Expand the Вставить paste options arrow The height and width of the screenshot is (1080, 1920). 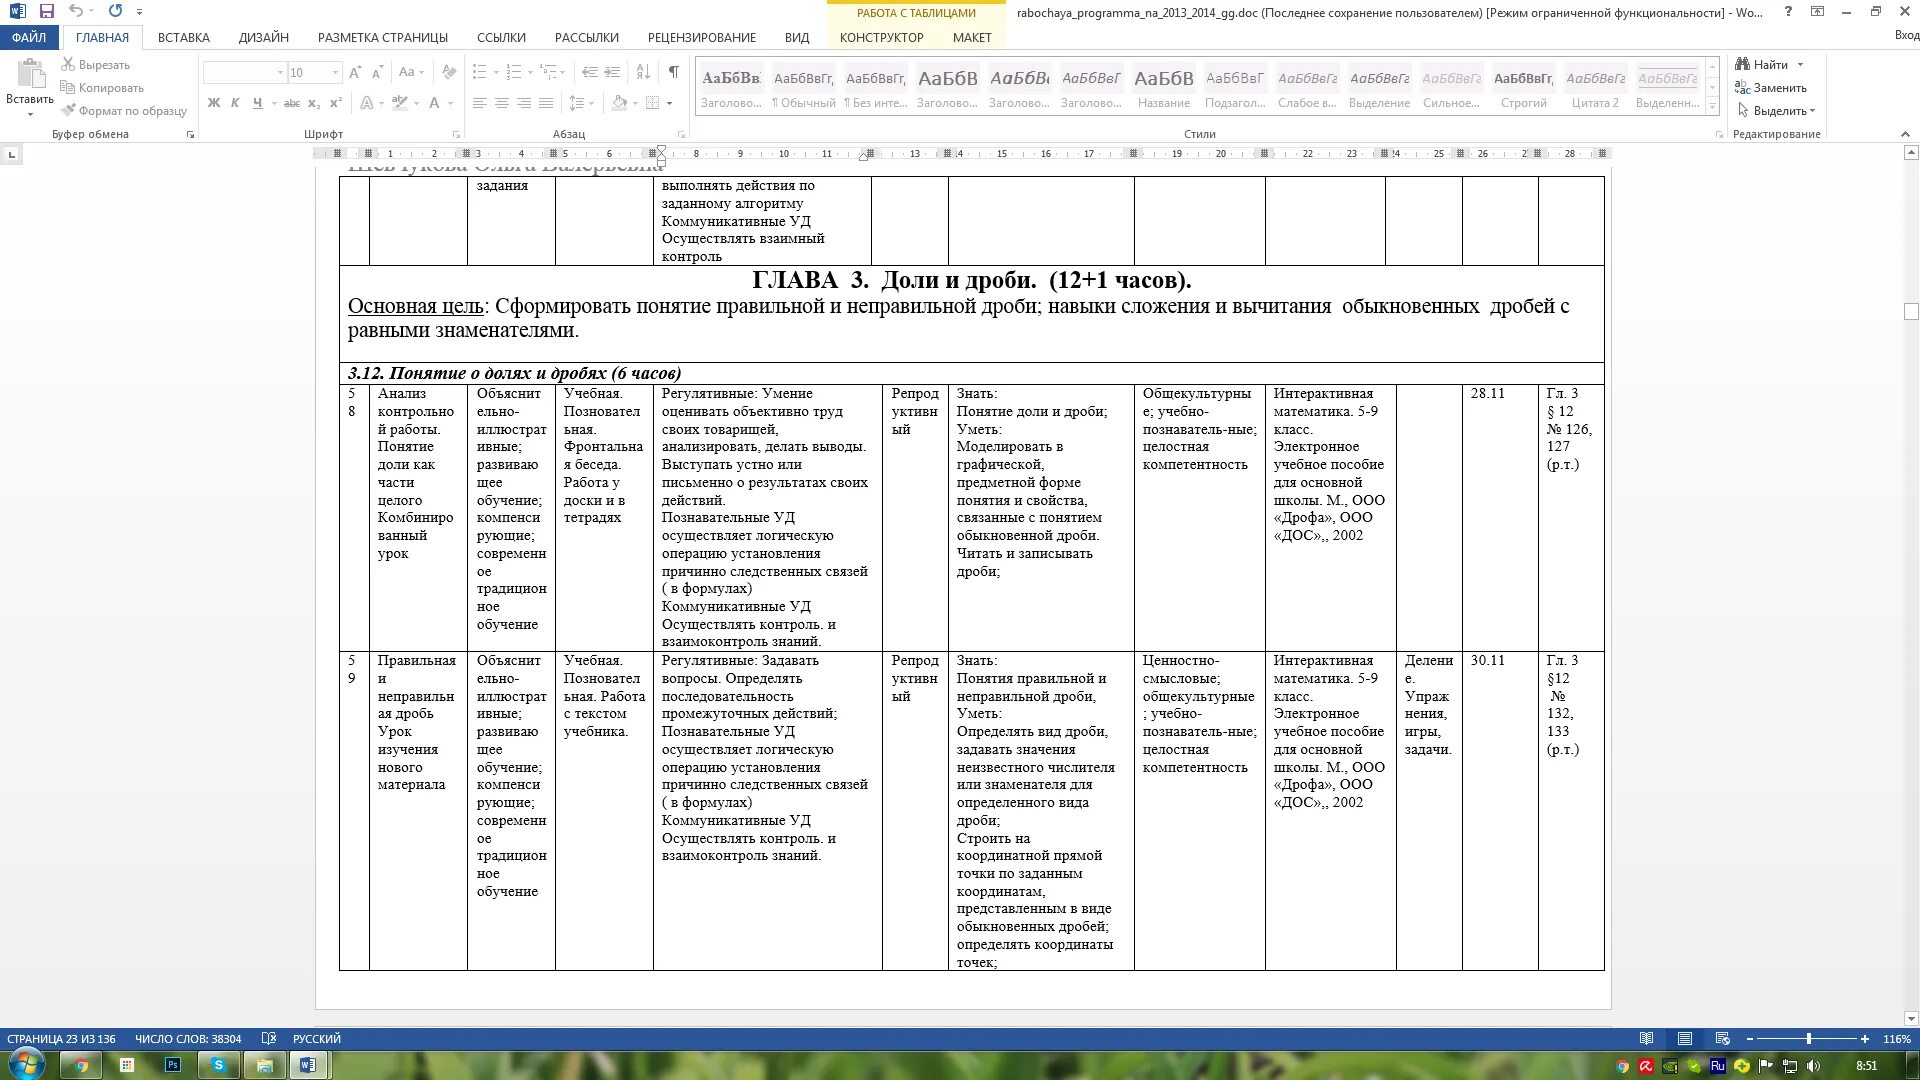[x=30, y=114]
